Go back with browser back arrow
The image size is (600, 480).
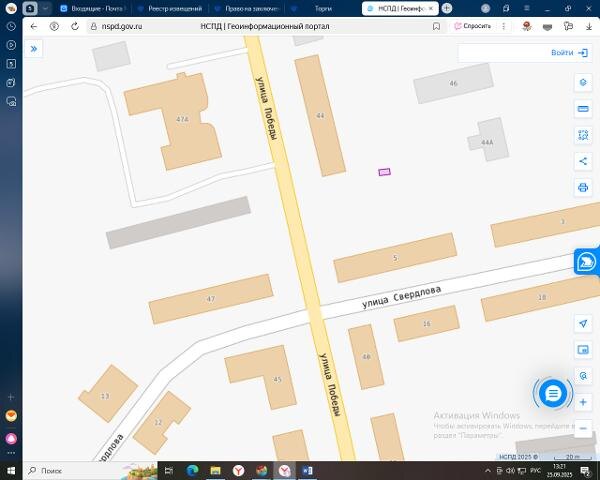(x=34, y=26)
